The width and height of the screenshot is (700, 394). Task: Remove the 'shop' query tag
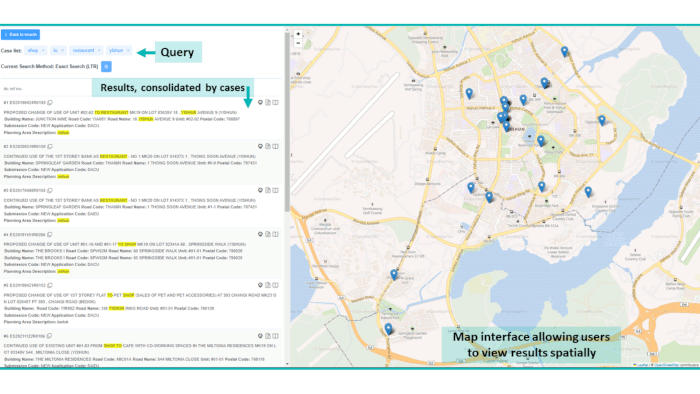click(43, 50)
